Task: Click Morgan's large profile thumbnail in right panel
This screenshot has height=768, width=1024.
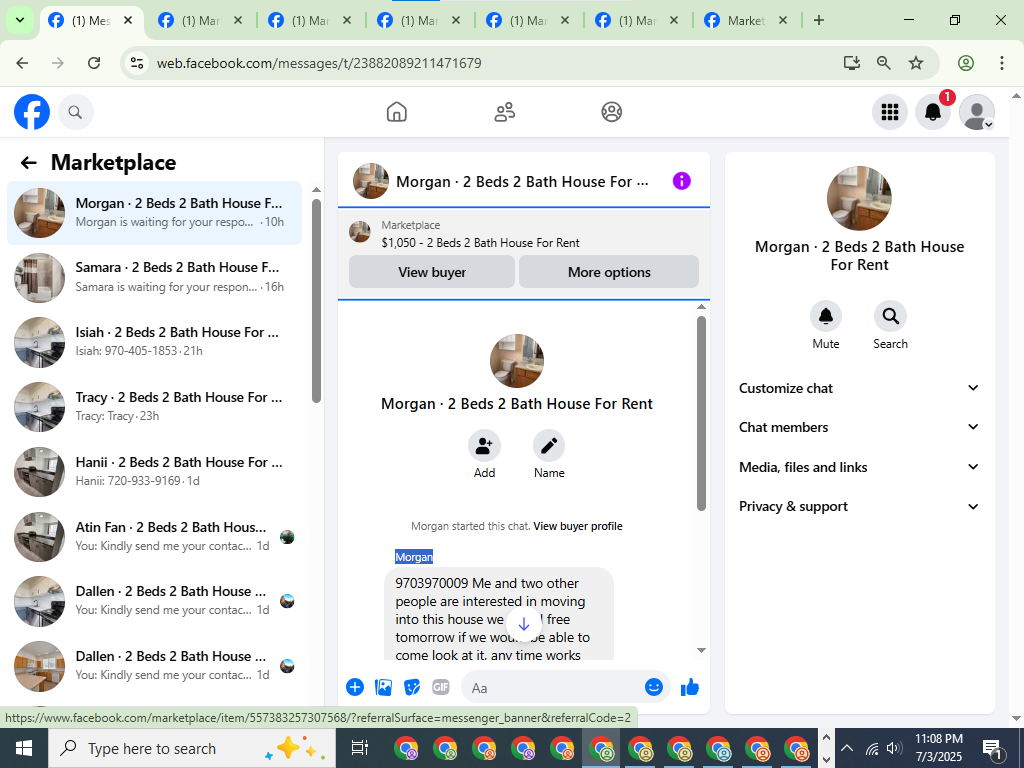Action: point(859,198)
